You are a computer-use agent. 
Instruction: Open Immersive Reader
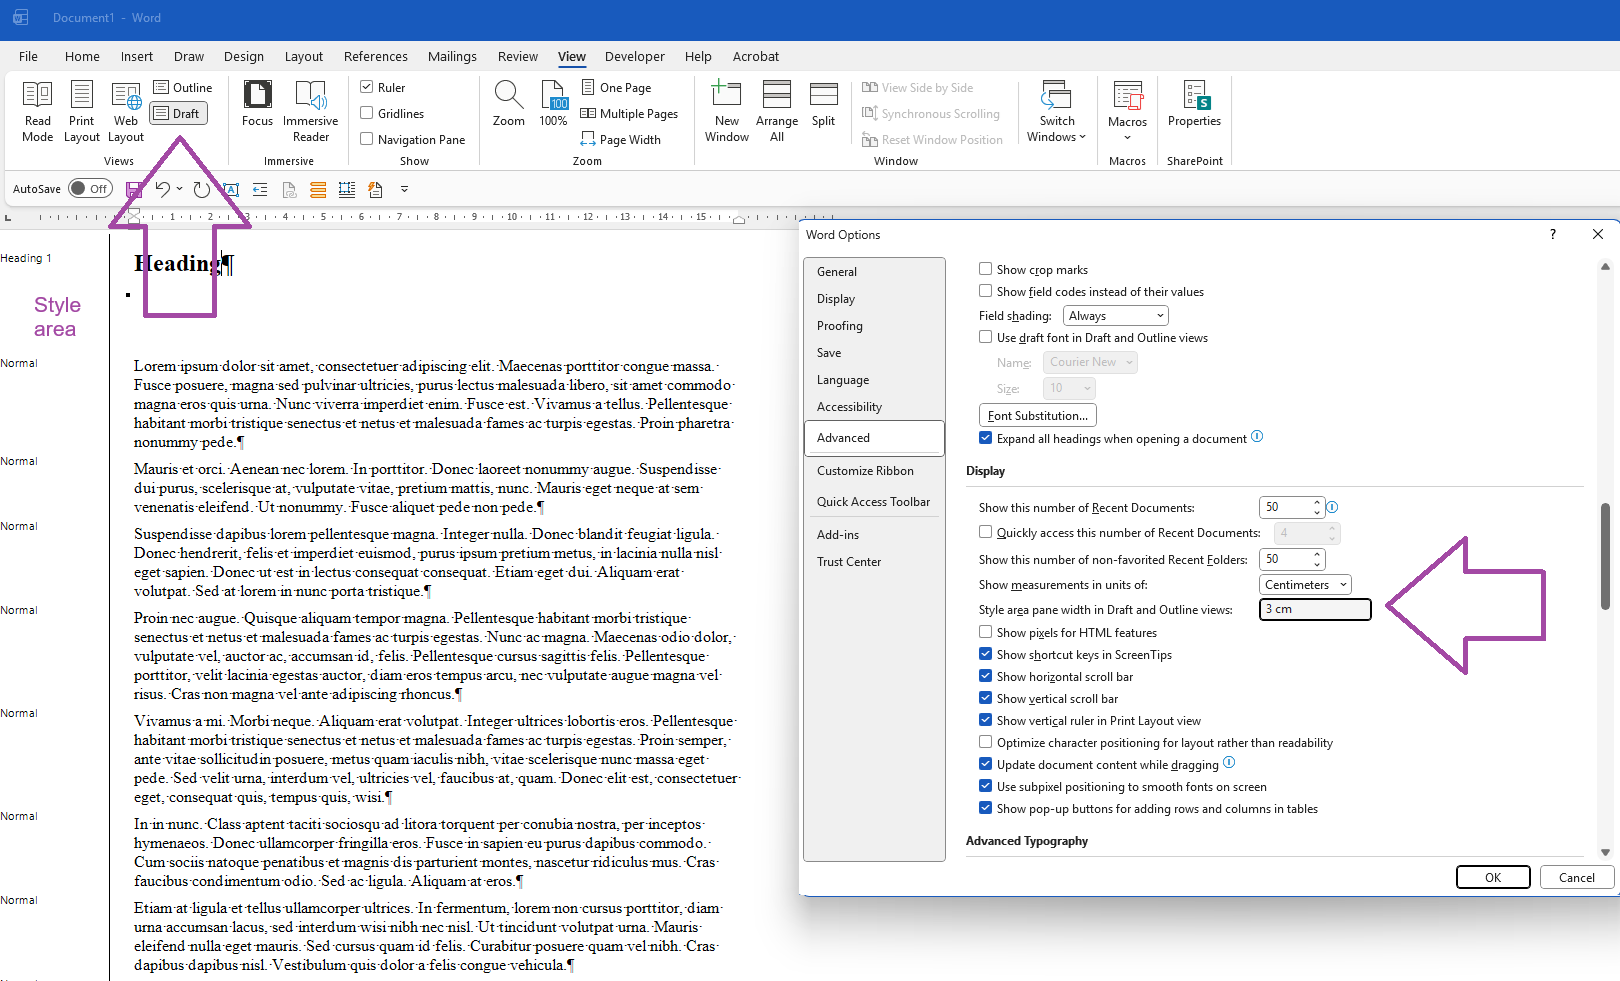coord(311,112)
